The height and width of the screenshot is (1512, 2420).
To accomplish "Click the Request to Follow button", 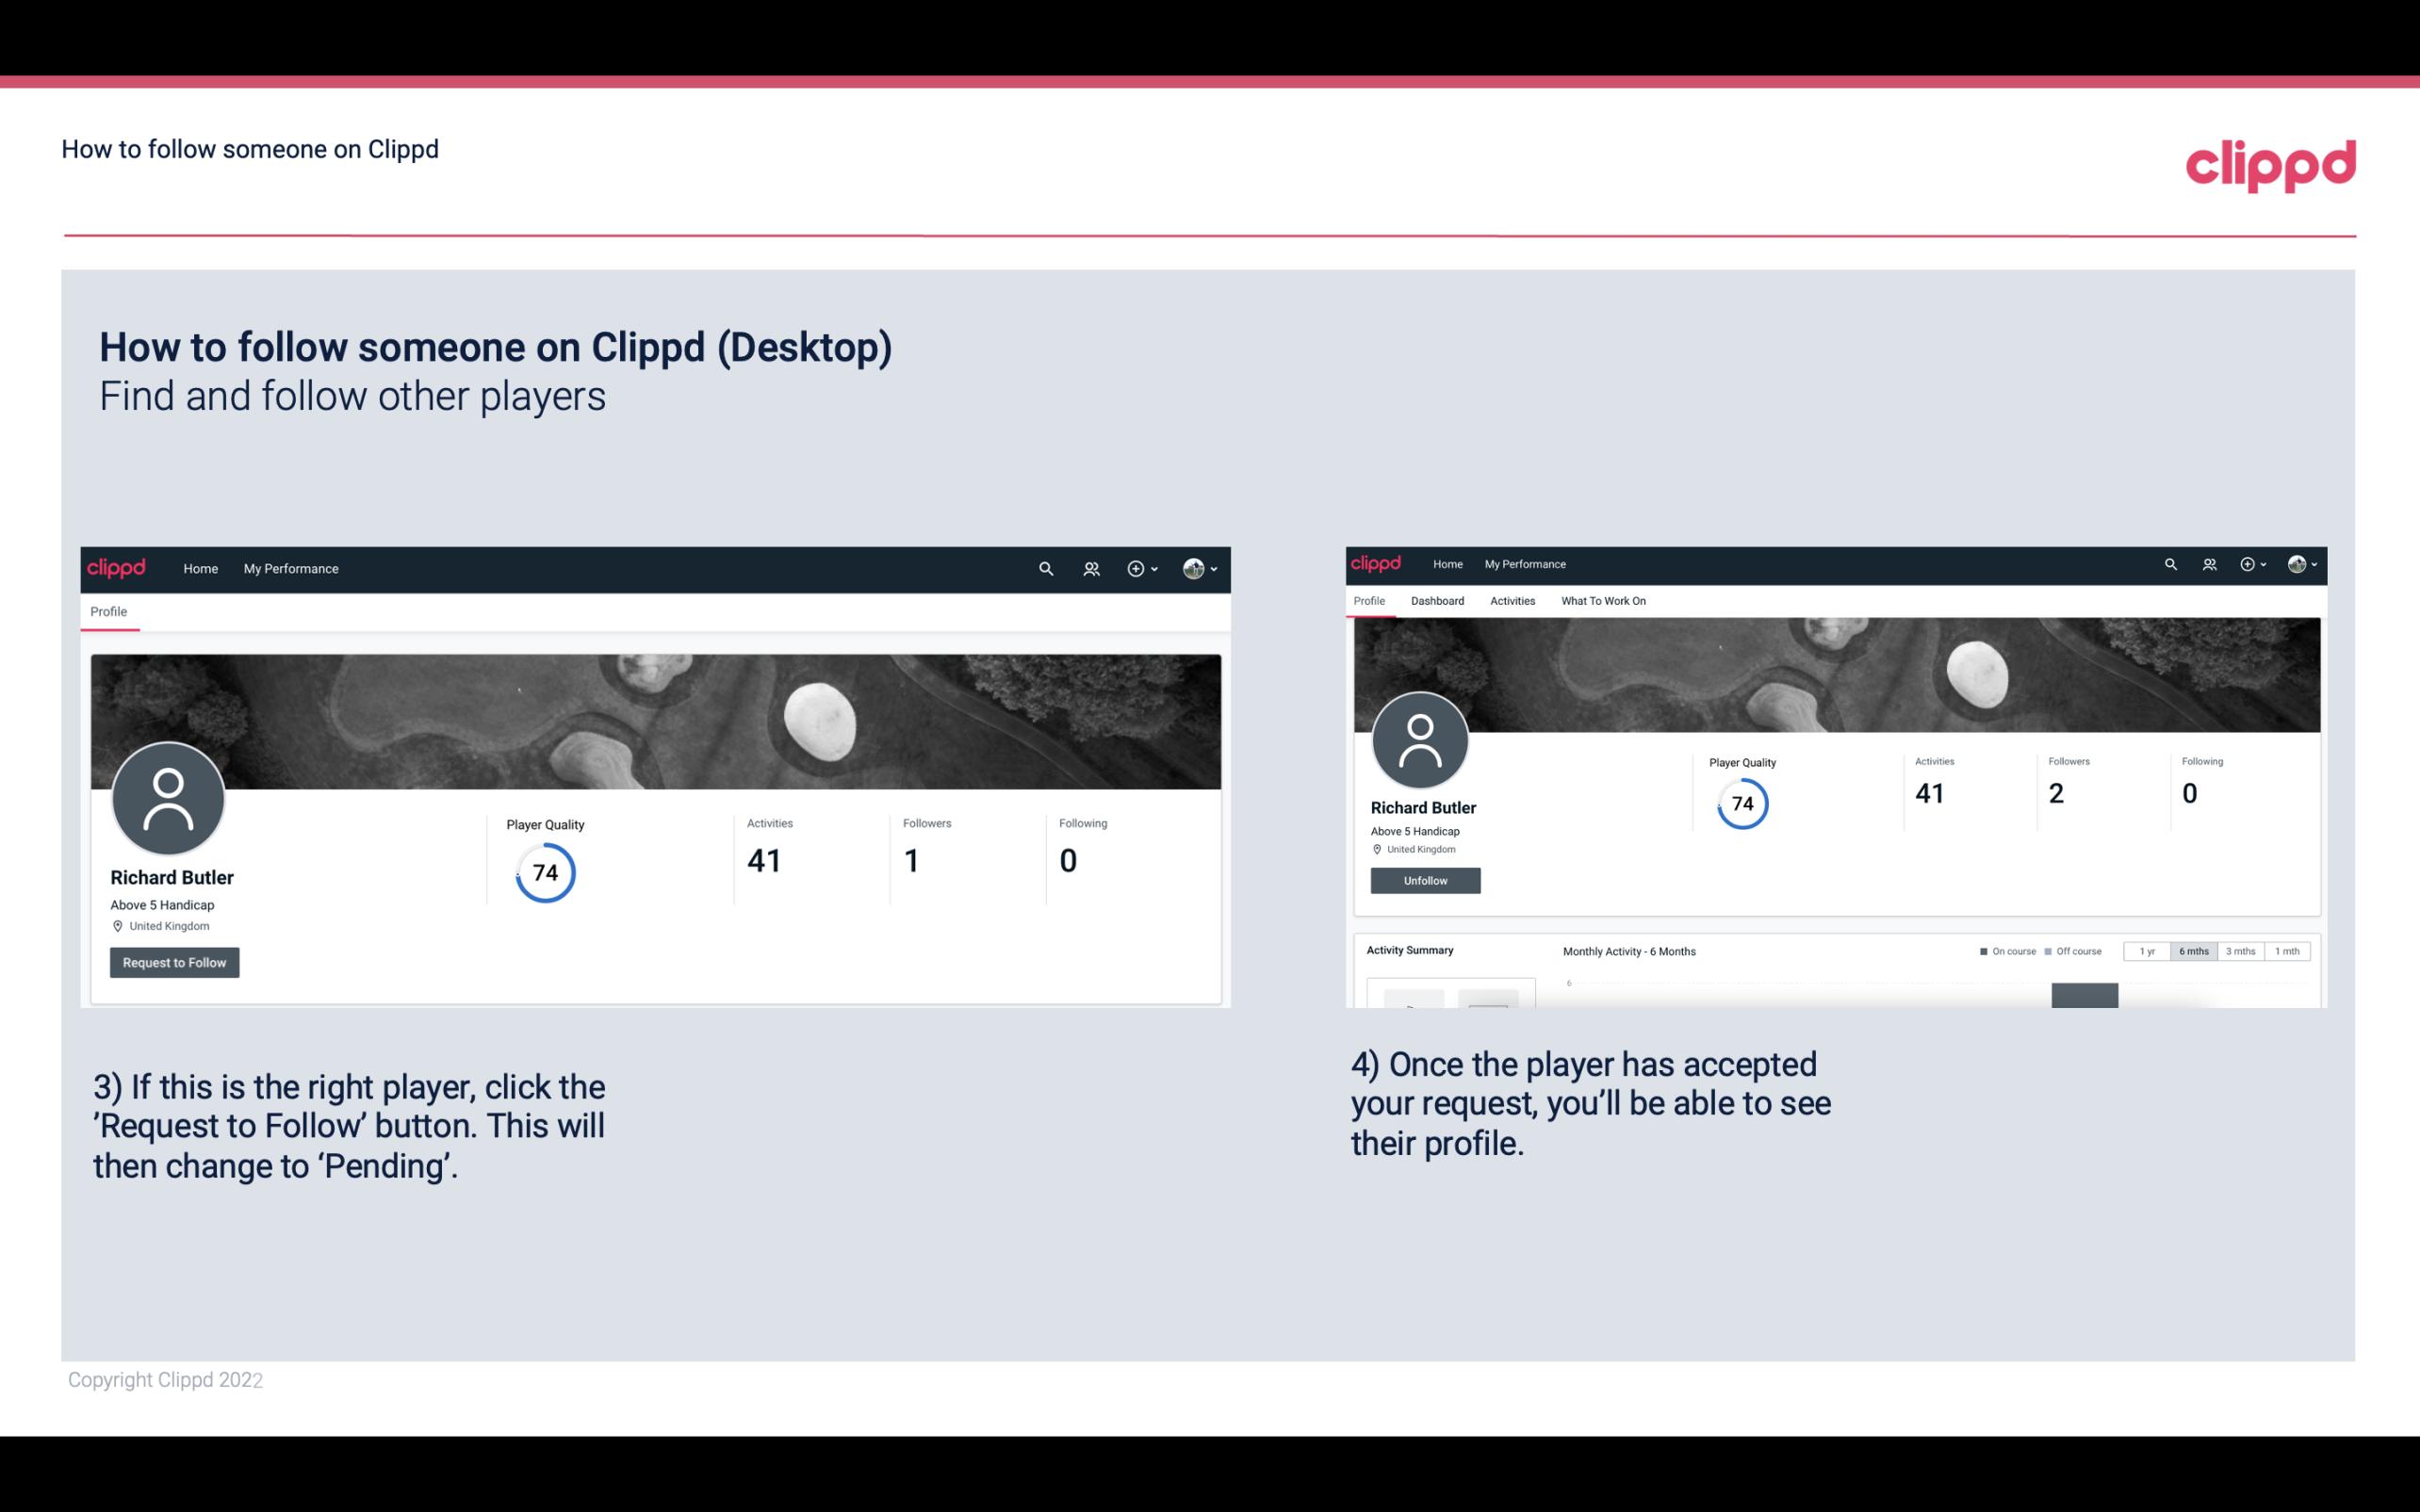I will click(174, 962).
